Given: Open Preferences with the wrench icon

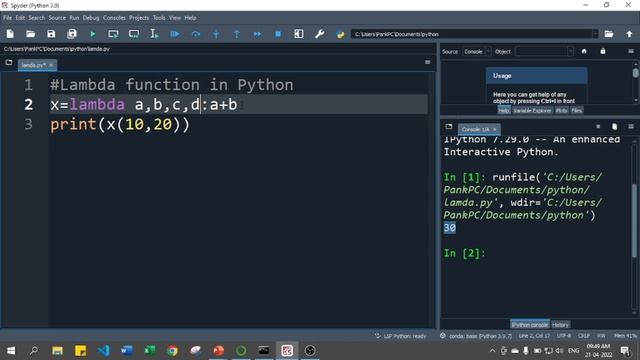Looking at the screenshot, I should point(320,34).
